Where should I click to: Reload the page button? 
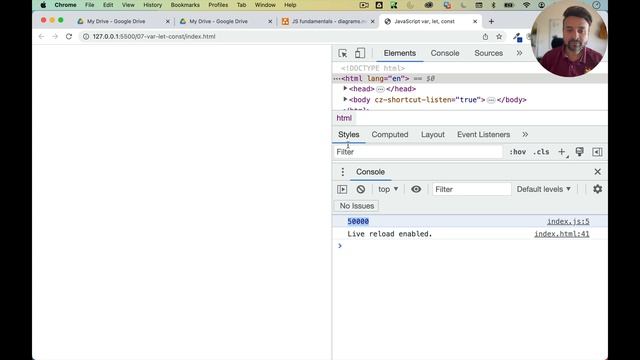tap(69, 36)
